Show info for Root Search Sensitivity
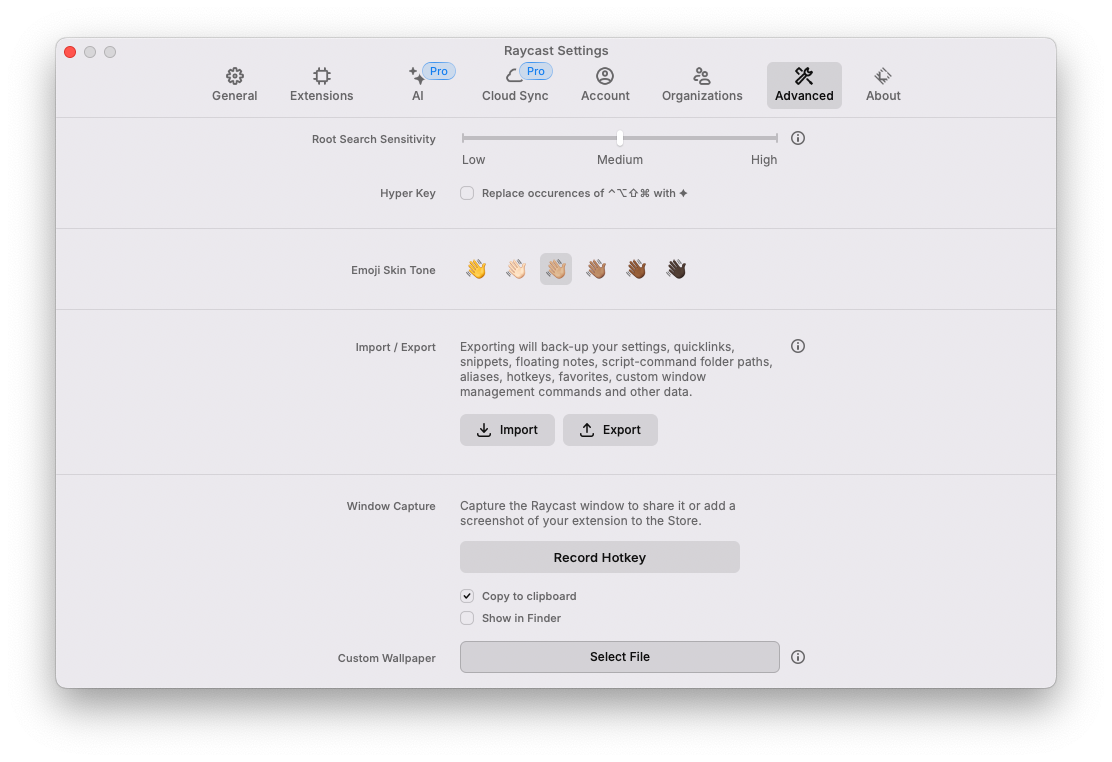 point(798,138)
